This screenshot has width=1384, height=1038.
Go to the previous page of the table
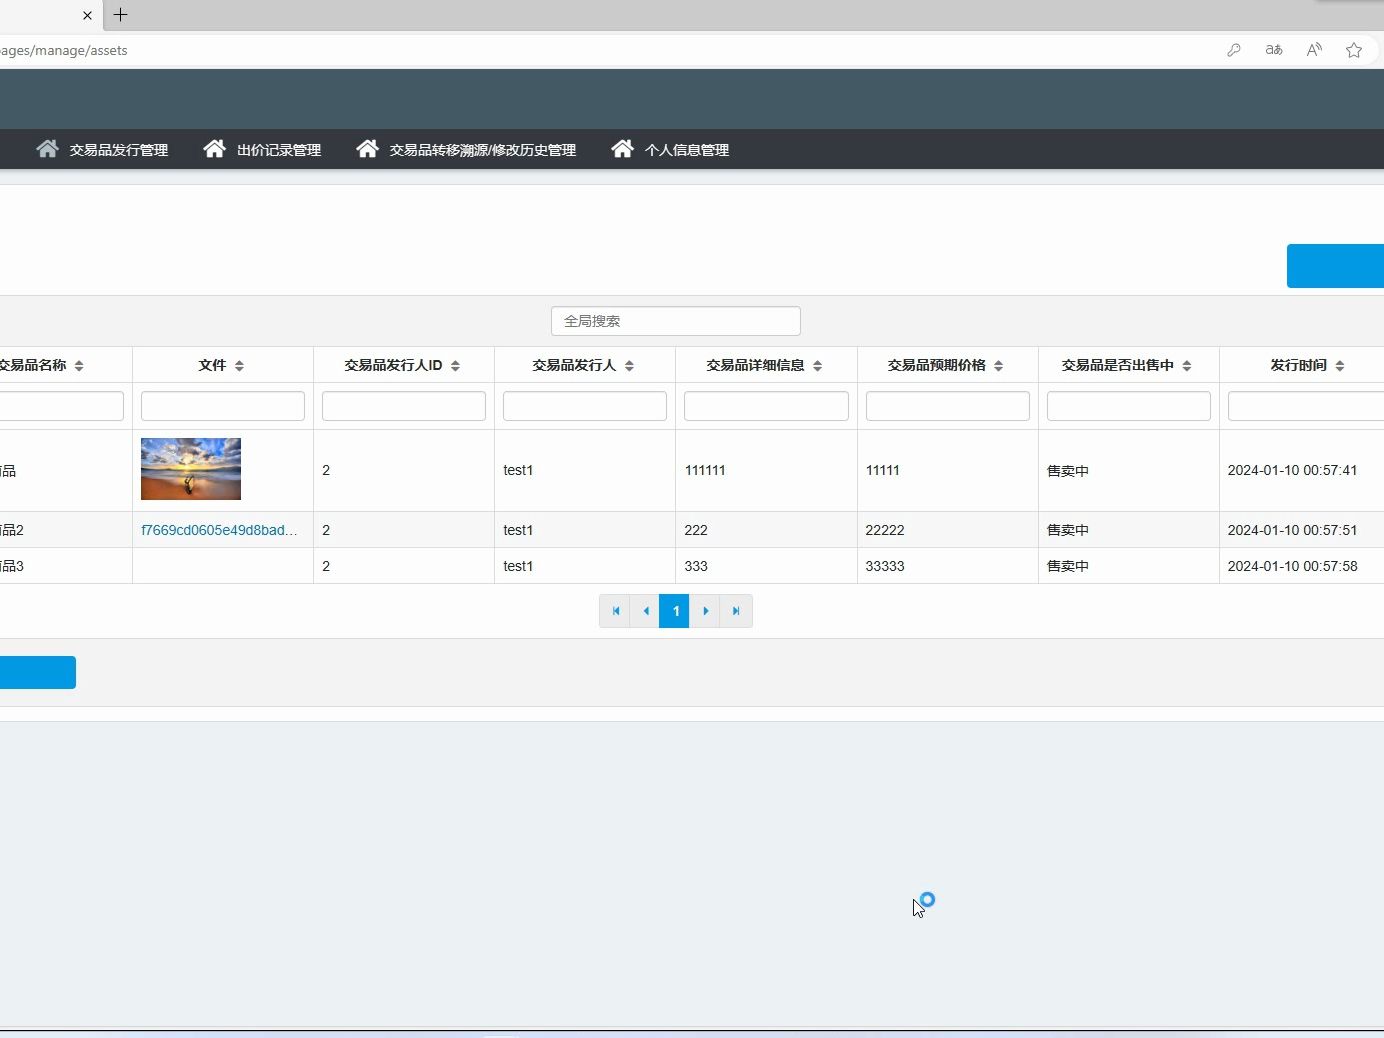(x=646, y=611)
